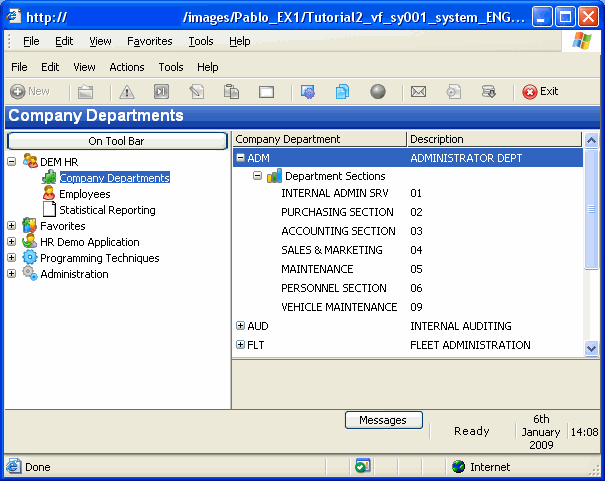Viewport: 605px width, 481px height.
Task: Click the Administration gears icon
Action: [30, 273]
